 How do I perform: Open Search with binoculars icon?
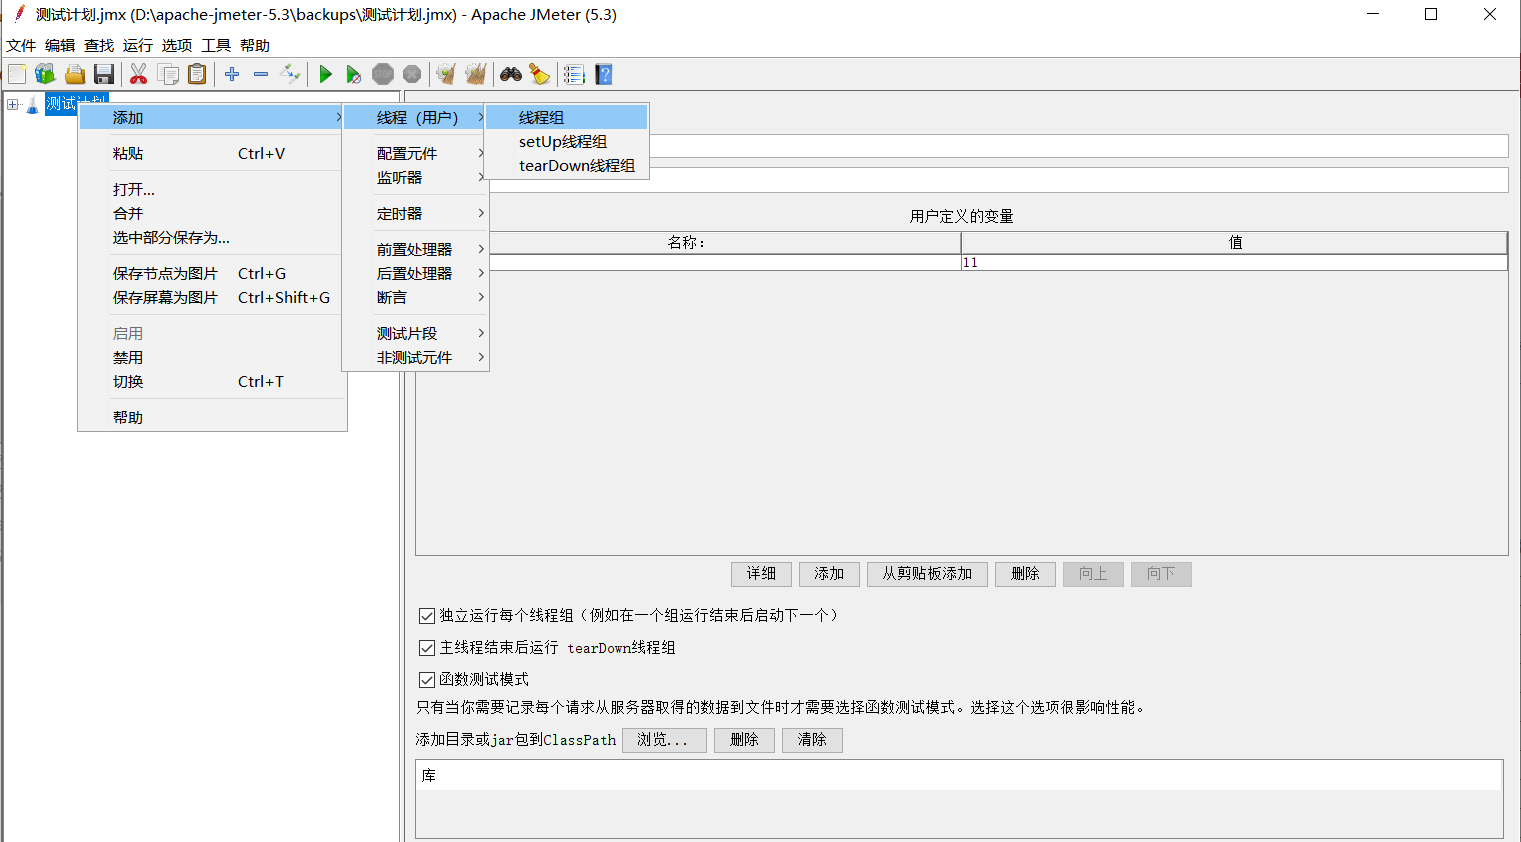tap(511, 74)
